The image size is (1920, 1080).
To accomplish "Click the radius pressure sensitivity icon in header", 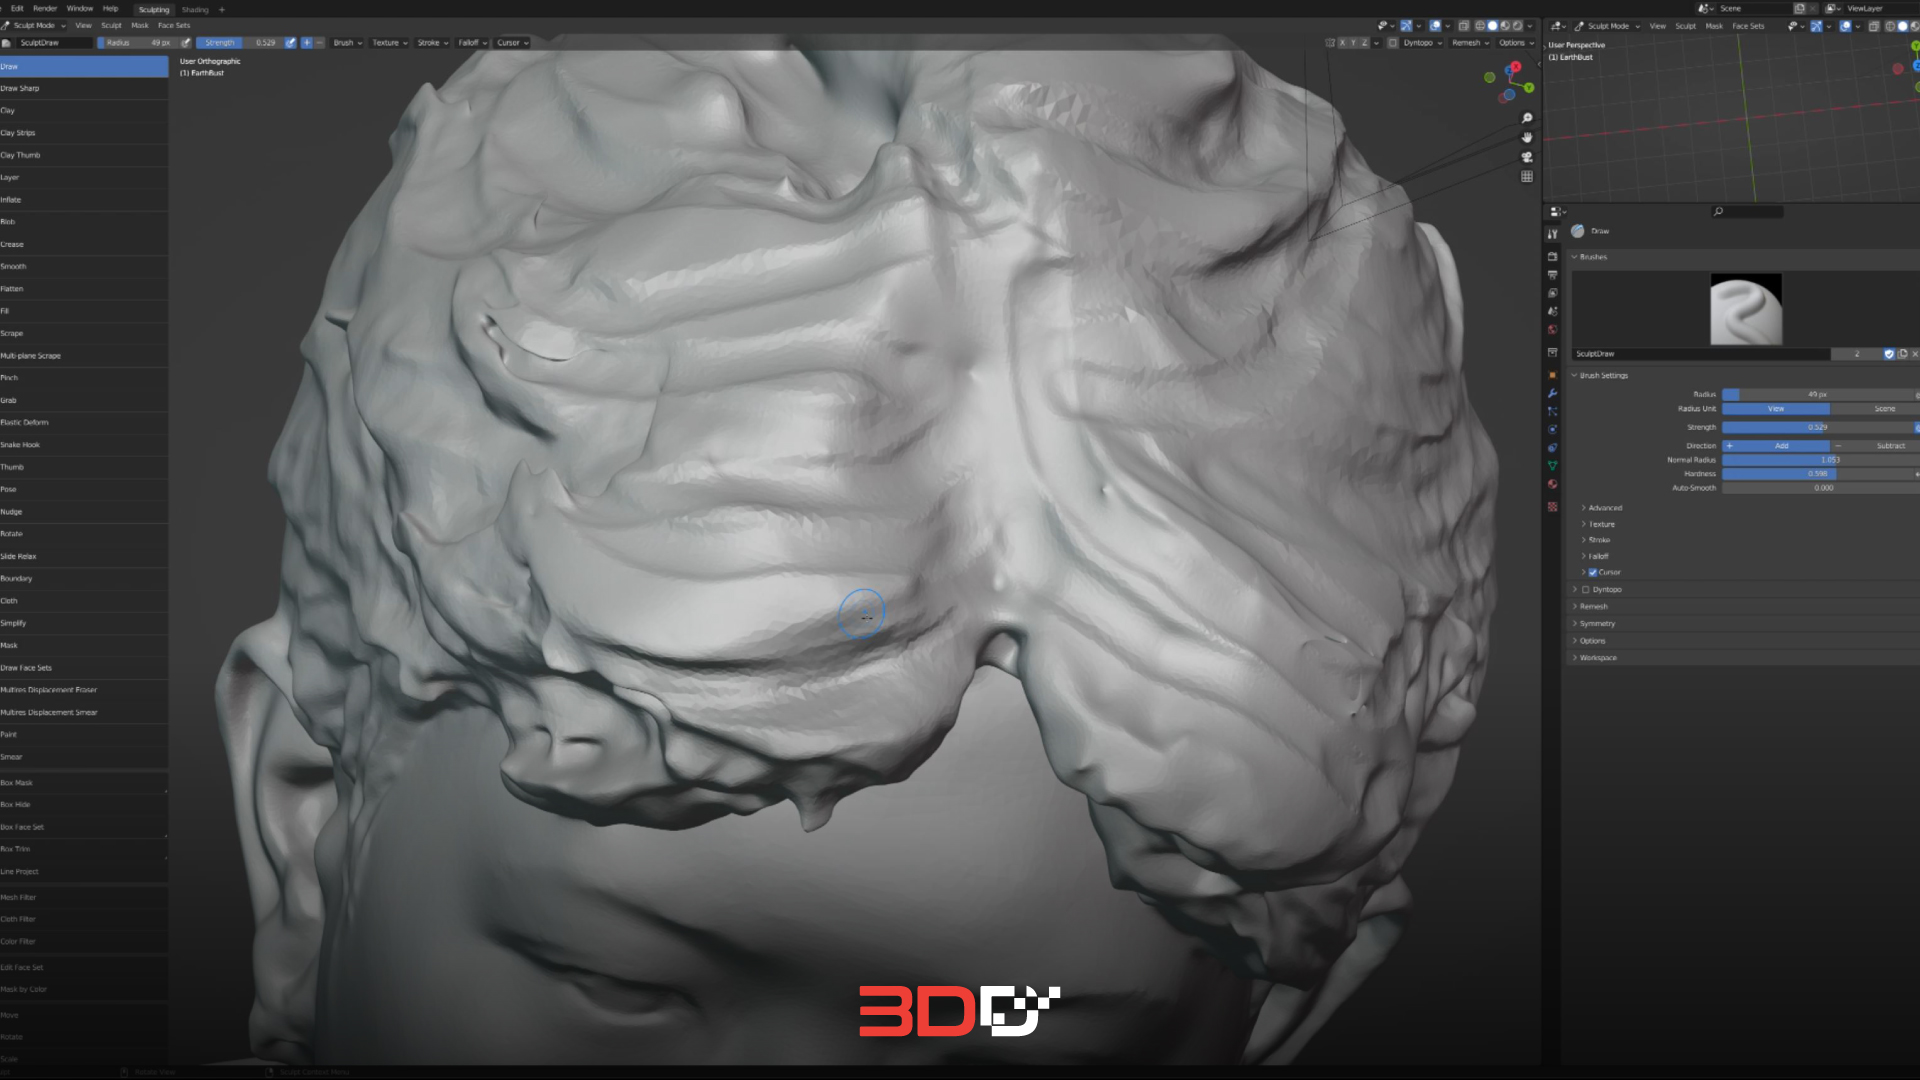I will [x=185, y=43].
